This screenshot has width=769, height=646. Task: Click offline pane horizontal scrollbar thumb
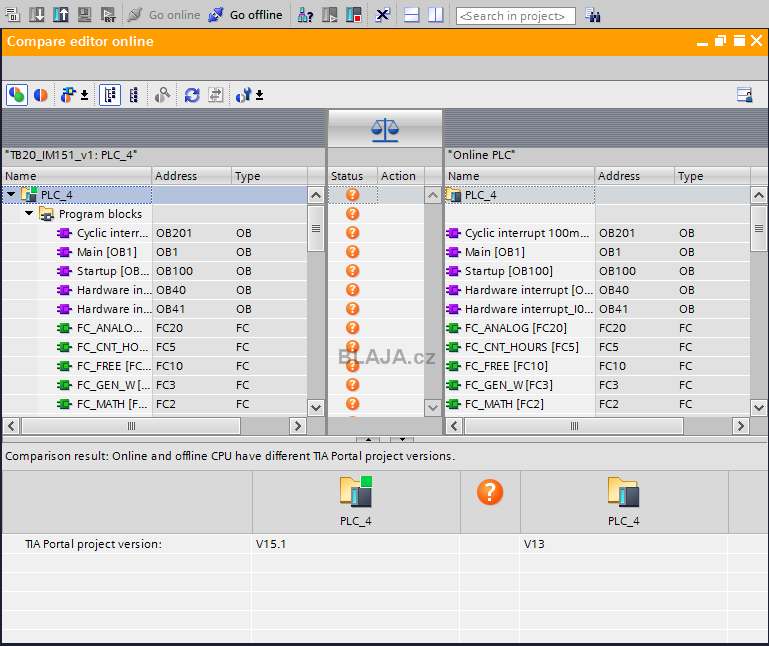tap(131, 426)
